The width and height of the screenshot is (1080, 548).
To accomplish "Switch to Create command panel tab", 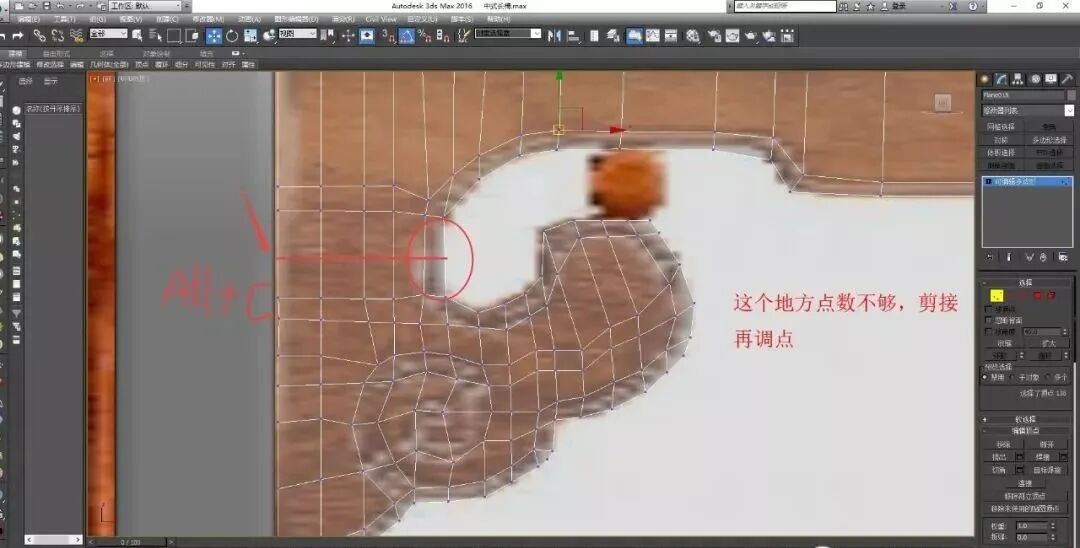I will (985, 79).
